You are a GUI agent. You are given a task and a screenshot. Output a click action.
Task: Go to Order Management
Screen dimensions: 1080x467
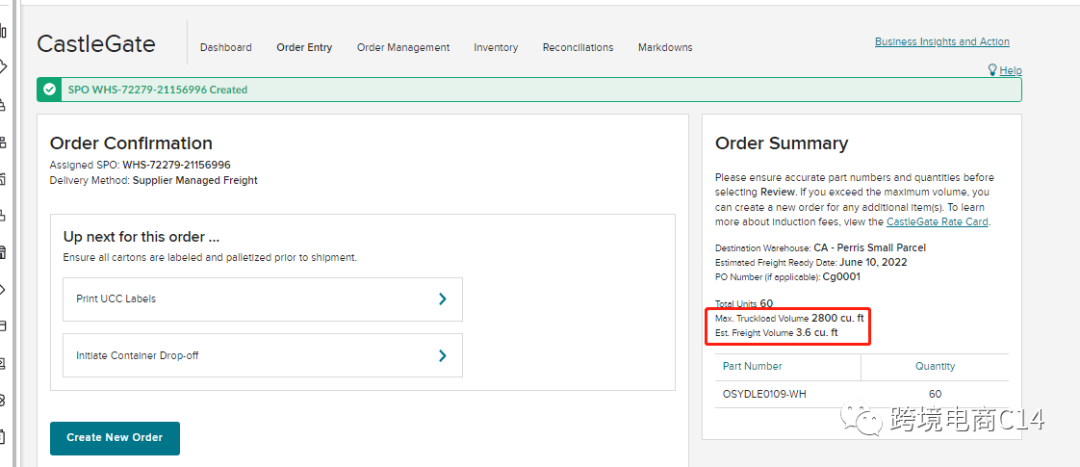click(x=403, y=47)
